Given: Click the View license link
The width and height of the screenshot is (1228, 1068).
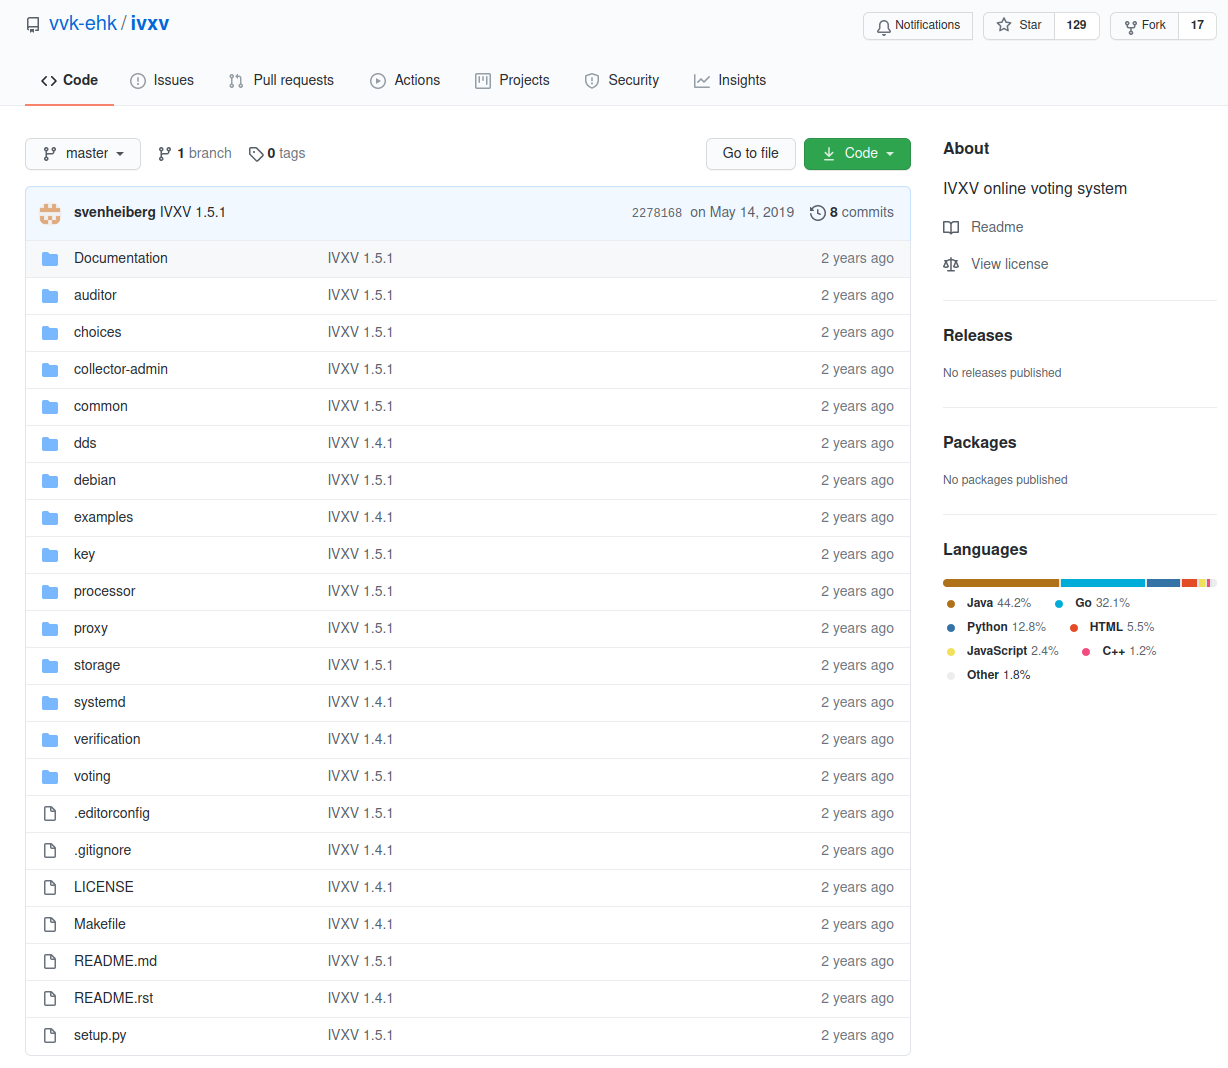Looking at the screenshot, I should tap(1010, 265).
